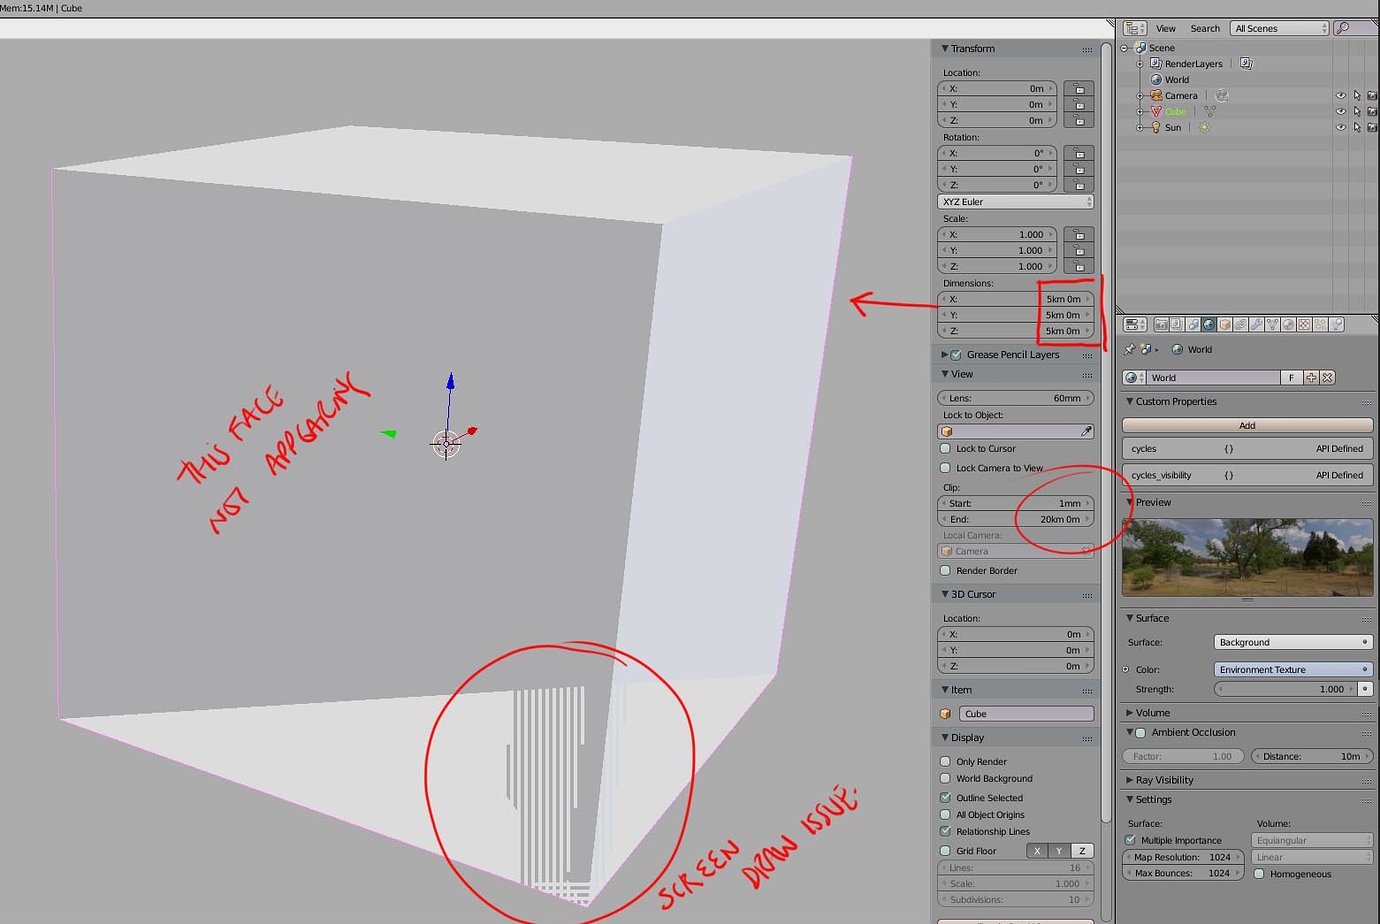Enable the Only Render checkbox

(x=945, y=761)
